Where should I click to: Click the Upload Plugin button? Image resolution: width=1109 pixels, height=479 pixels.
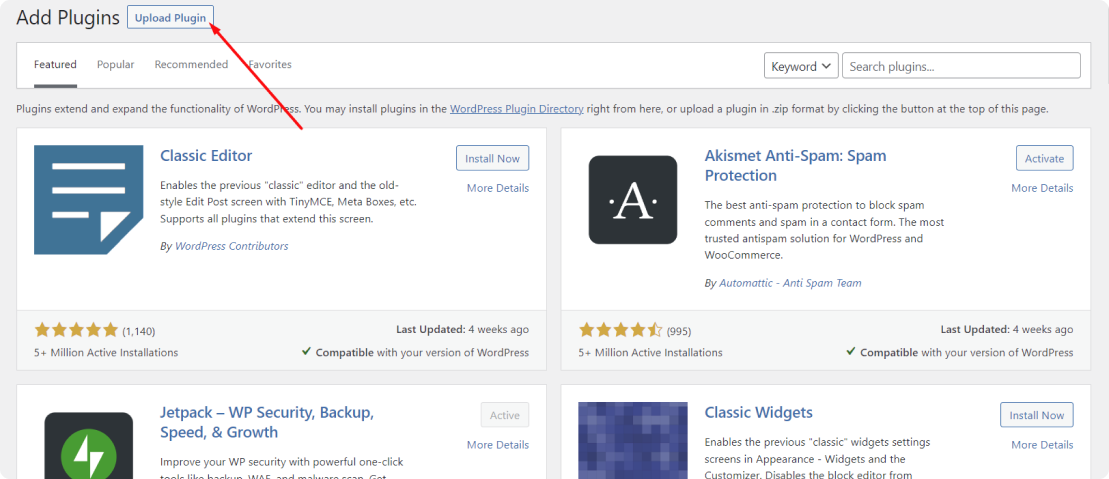[170, 18]
